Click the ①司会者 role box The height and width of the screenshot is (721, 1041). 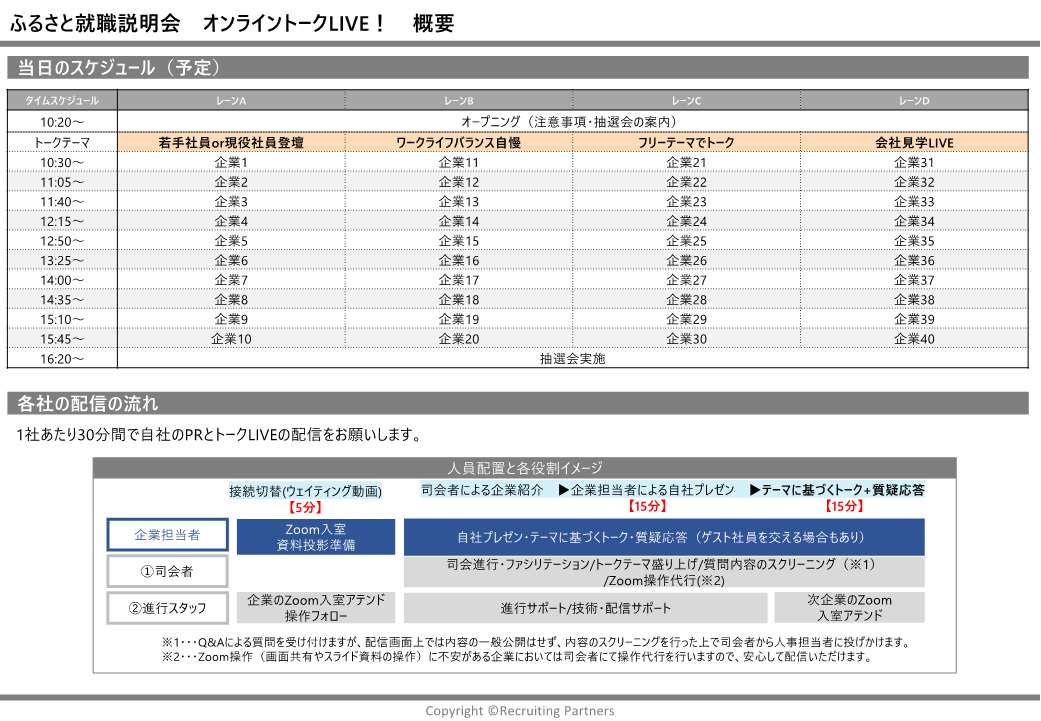[167, 571]
